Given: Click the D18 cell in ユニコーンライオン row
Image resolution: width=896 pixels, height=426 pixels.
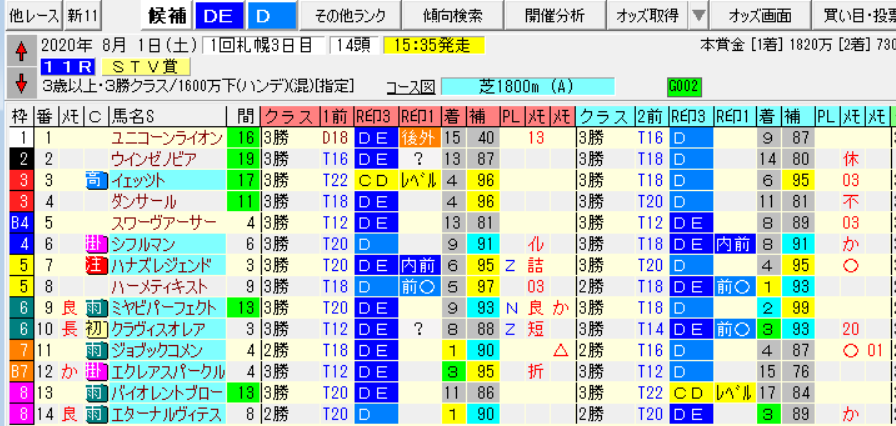Looking at the screenshot, I should 335,138.
